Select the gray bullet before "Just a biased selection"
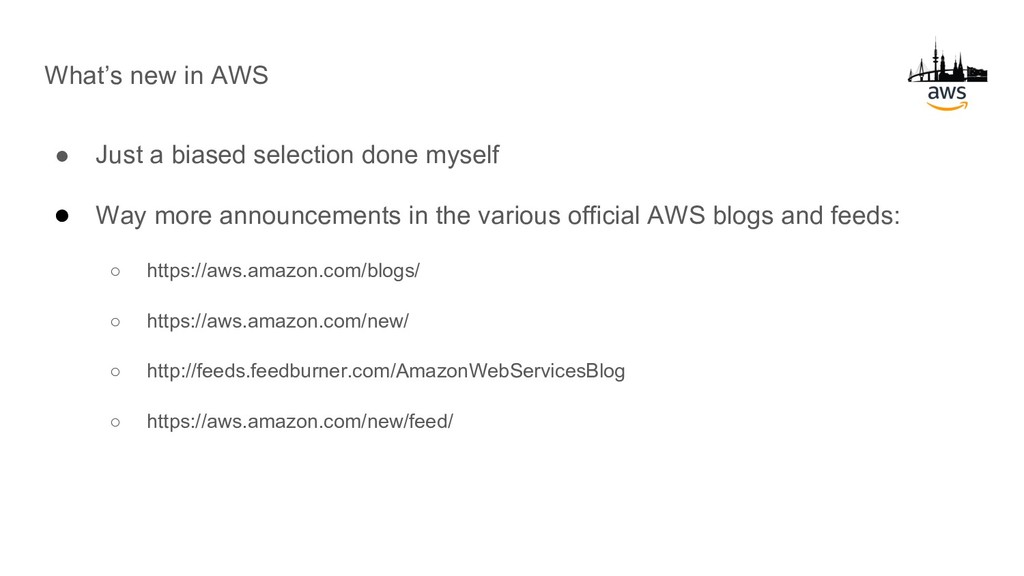 pyautogui.click(x=62, y=156)
